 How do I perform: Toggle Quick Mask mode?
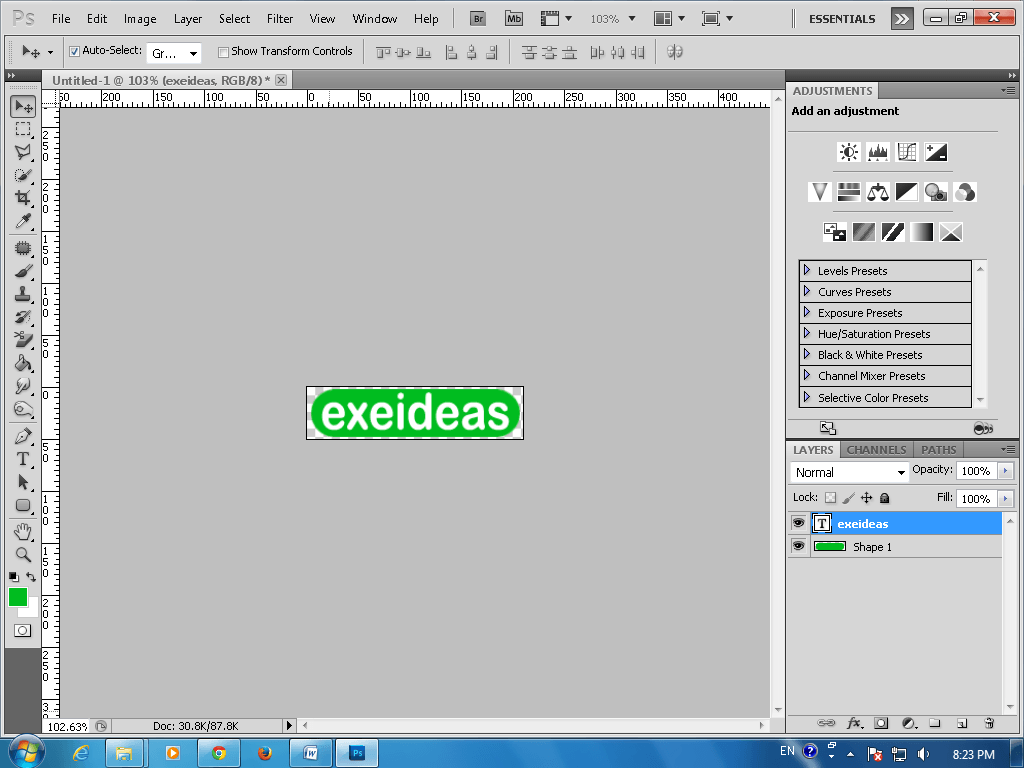[x=23, y=631]
